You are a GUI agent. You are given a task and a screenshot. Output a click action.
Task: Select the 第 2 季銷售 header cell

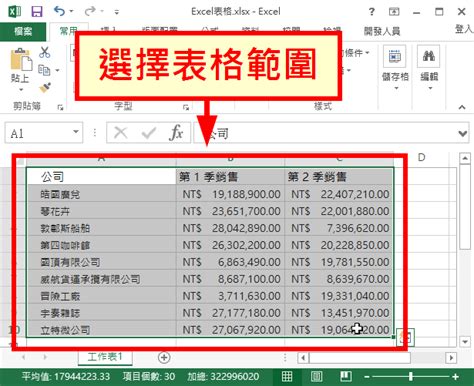(x=339, y=176)
